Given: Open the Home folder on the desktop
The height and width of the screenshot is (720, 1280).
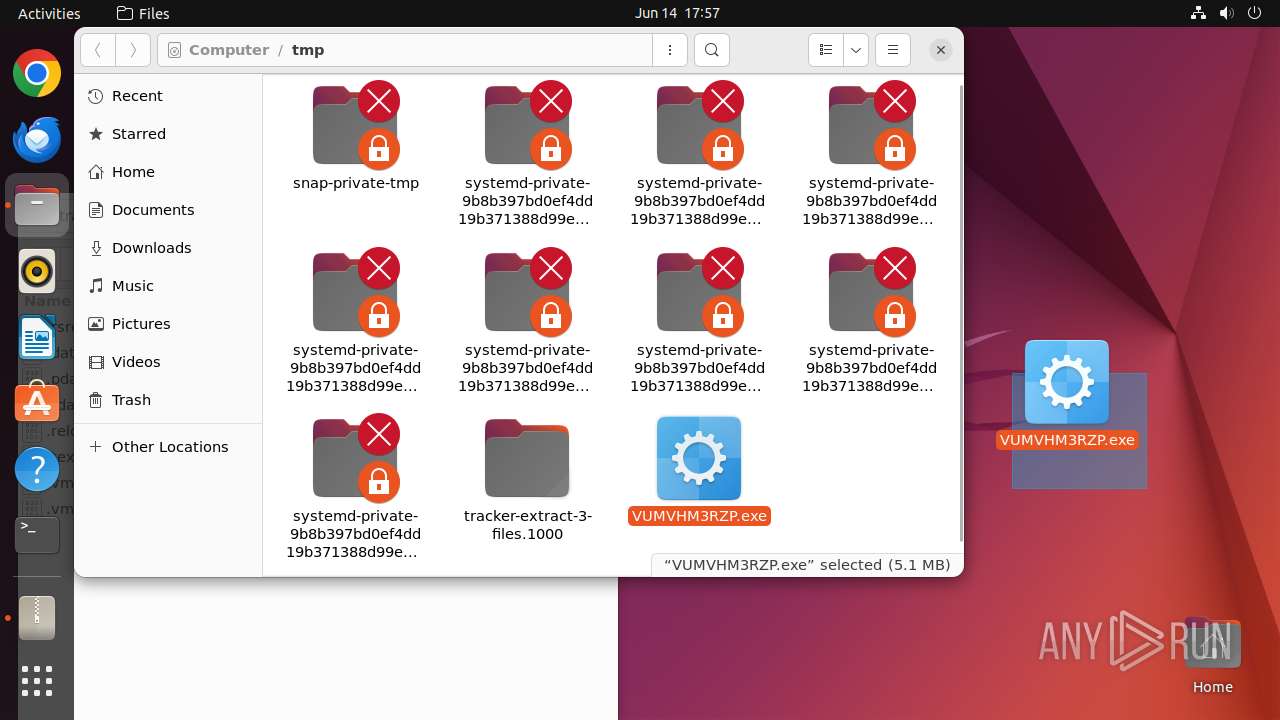Looking at the screenshot, I should 1212,657.
